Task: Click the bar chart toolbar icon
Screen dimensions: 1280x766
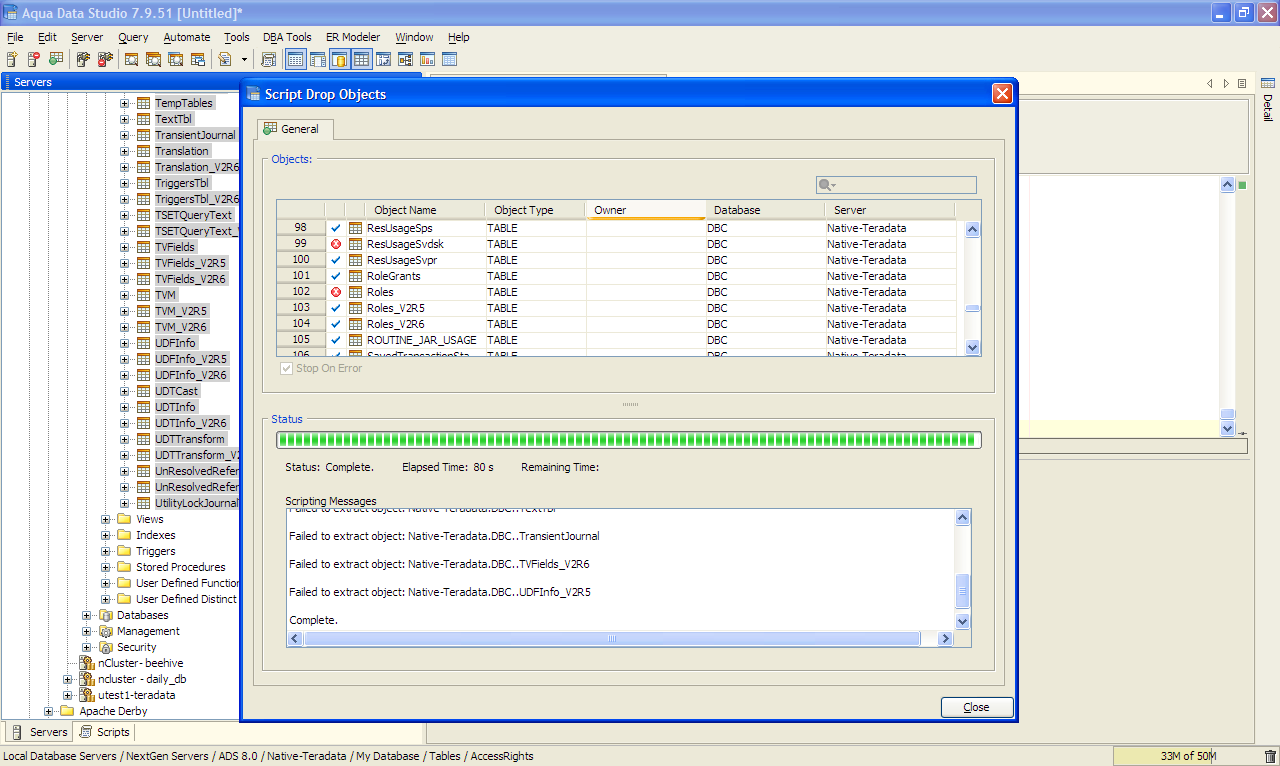Action: pos(428,60)
